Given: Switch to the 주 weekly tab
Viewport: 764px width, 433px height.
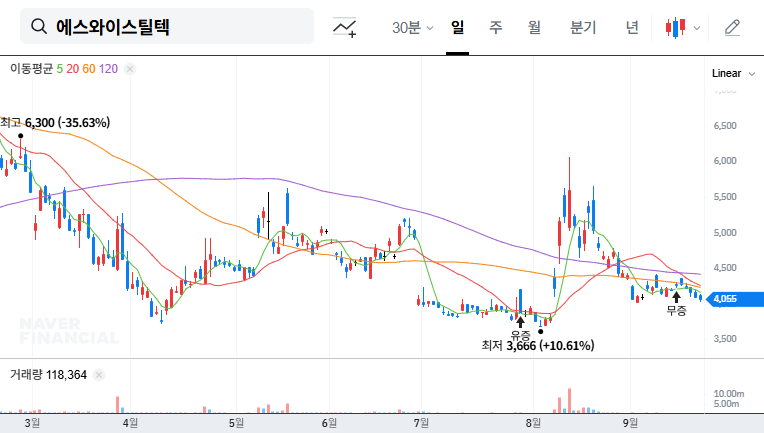Looking at the screenshot, I should pos(496,27).
